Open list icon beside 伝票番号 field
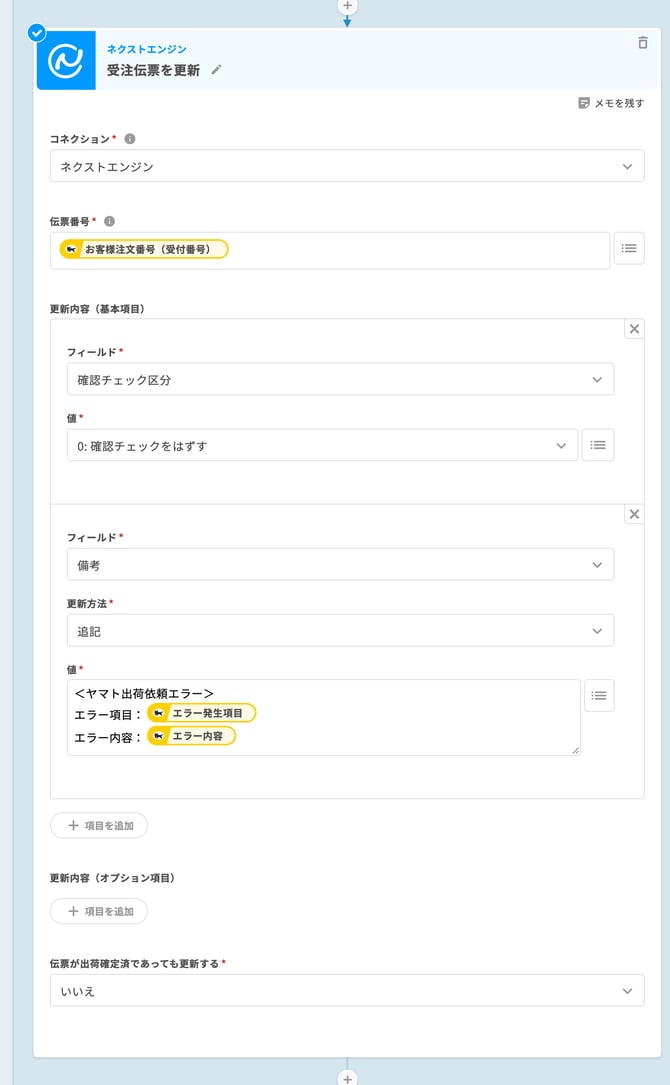Image resolution: width=670 pixels, height=1085 pixels. point(628,248)
